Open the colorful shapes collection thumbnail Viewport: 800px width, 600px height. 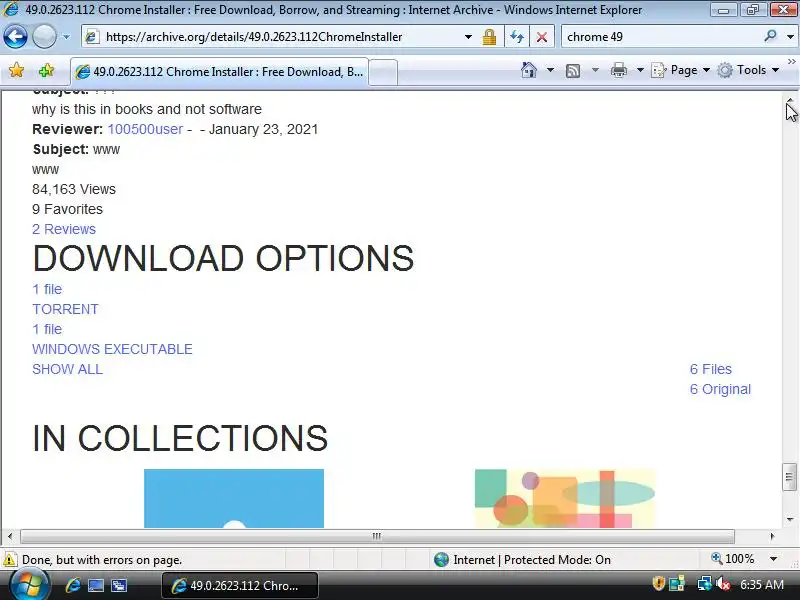(565, 498)
